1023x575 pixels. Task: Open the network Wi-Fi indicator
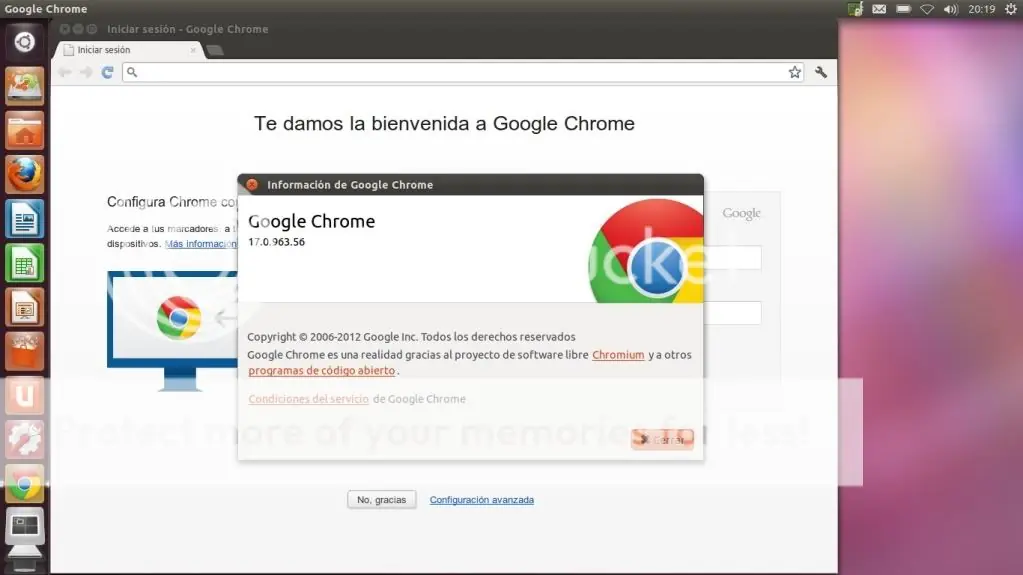pyautogui.click(x=926, y=9)
